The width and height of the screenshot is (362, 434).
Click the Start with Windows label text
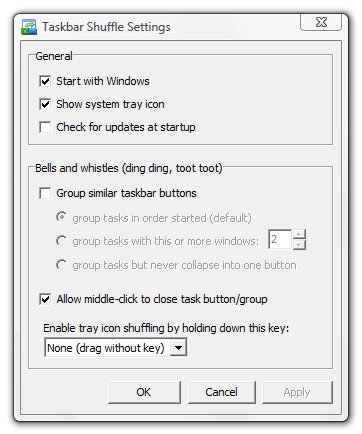click(x=103, y=81)
